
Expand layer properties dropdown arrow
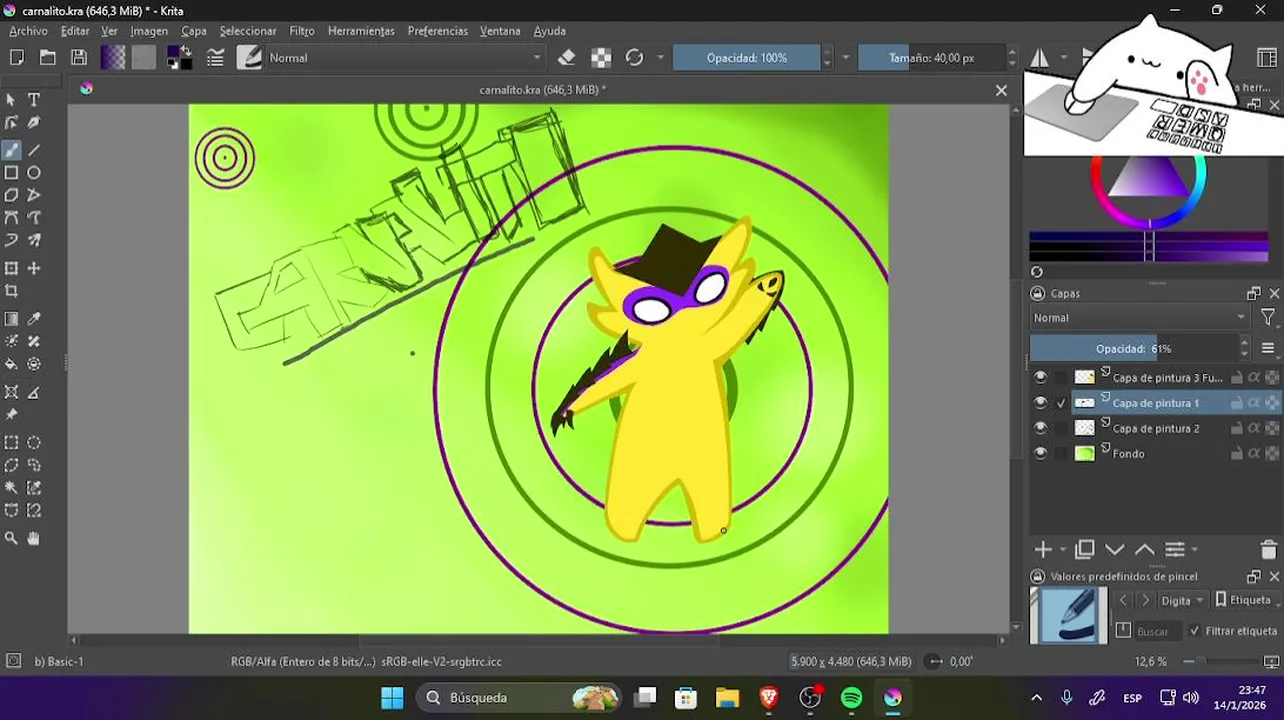tap(1195, 550)
